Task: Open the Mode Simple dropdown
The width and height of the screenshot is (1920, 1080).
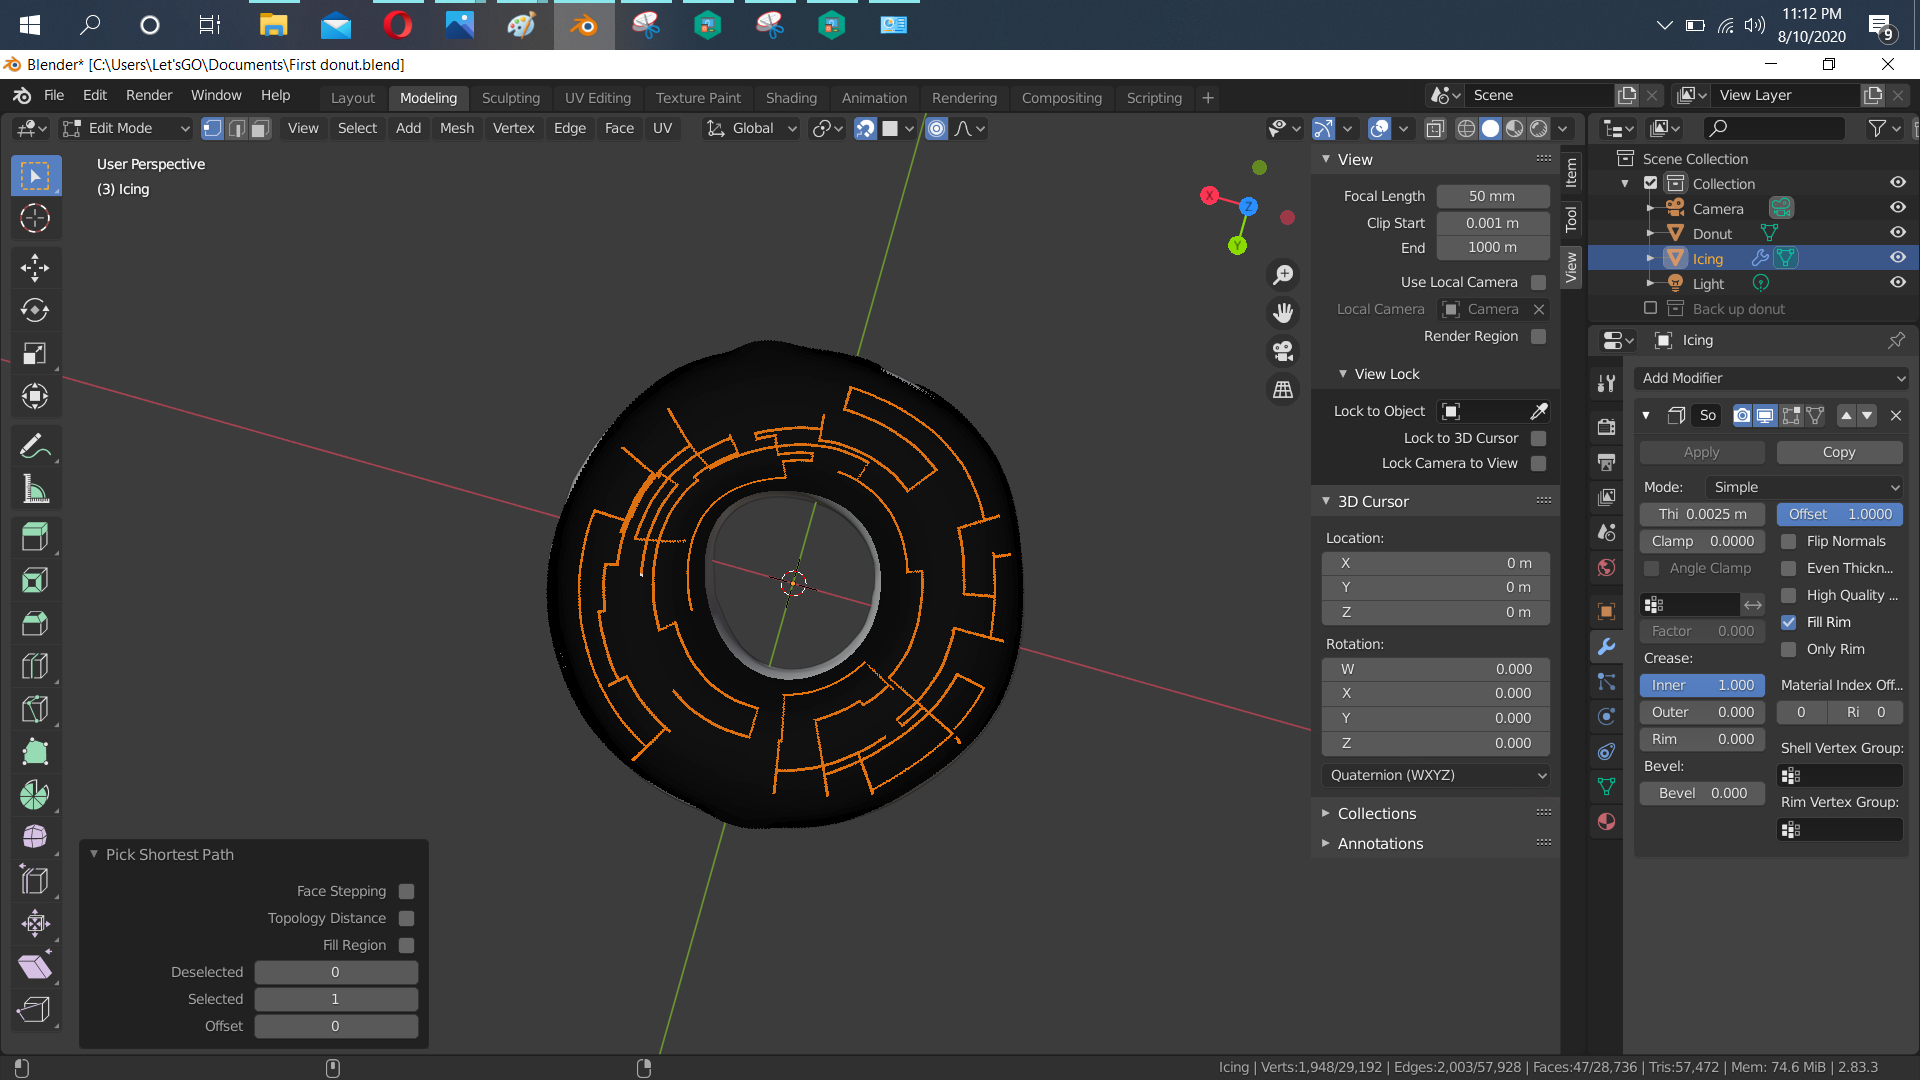Action: pos(1805,487)
